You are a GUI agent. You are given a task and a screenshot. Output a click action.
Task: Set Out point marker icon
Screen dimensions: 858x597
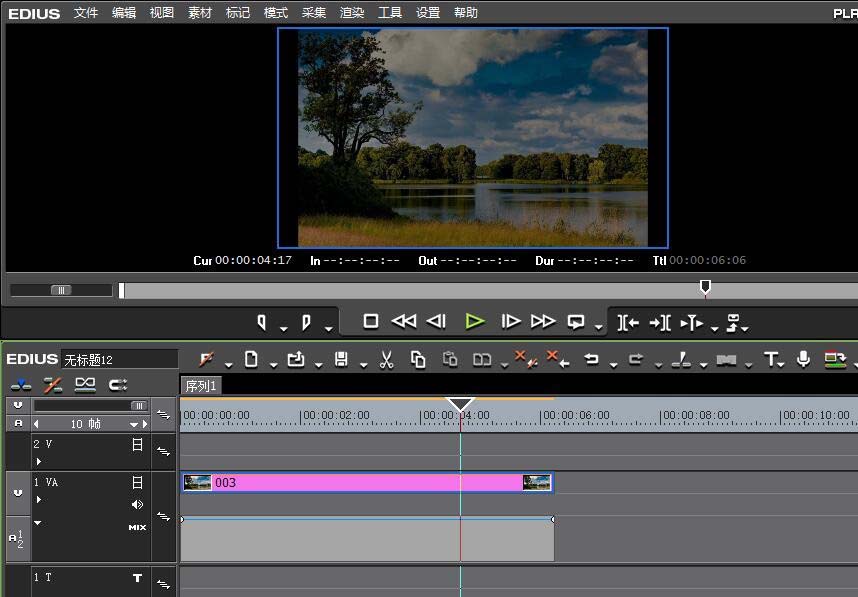pyautogui.click(x=306, y=322)
